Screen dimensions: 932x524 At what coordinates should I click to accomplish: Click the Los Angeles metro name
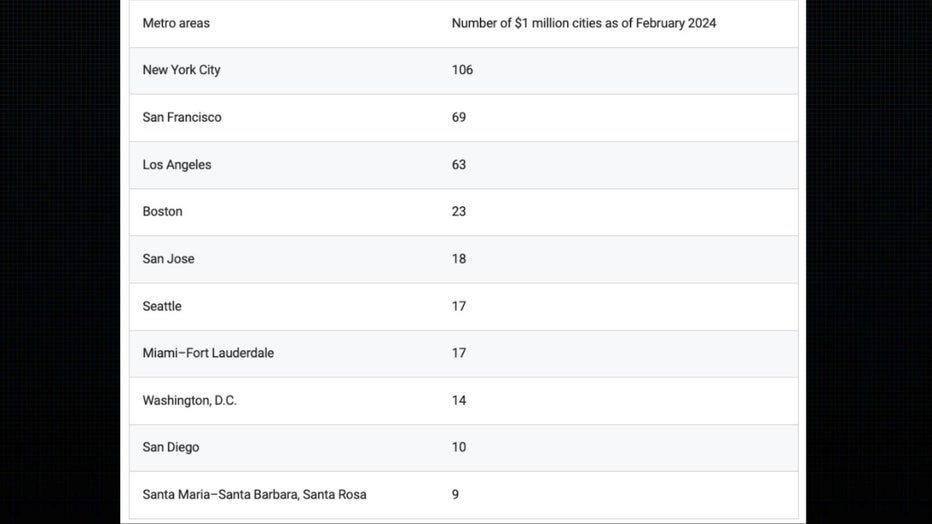pyautogui.click(x=177, y=164)
